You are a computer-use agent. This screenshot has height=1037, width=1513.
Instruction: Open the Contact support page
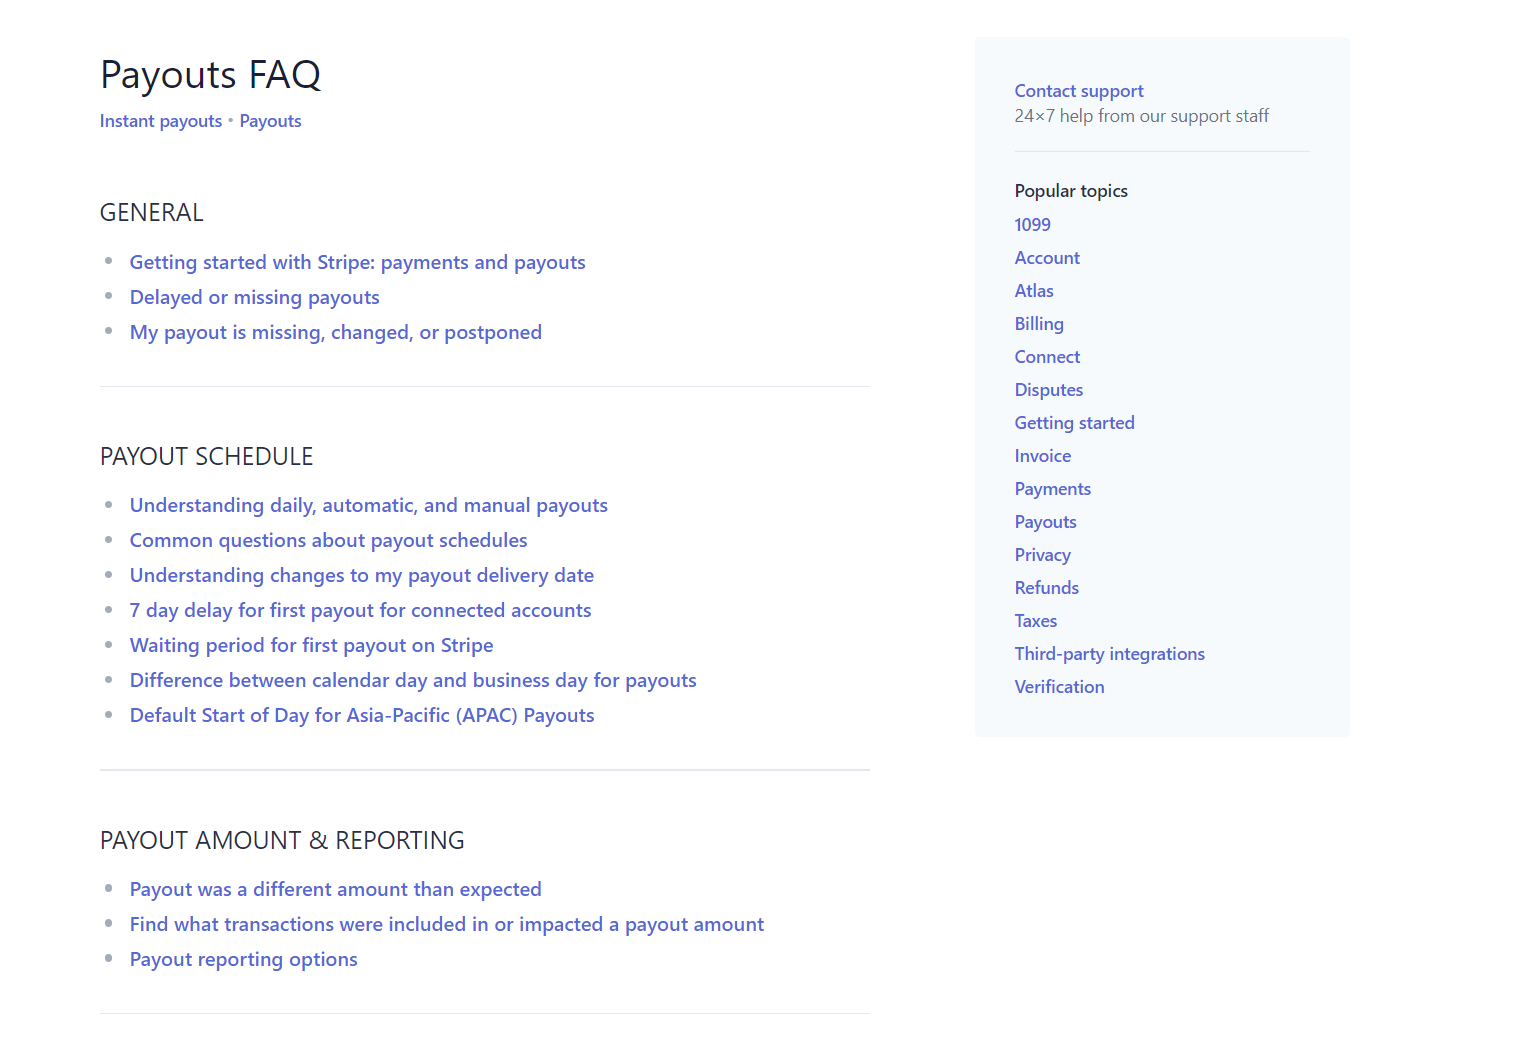[x=1078, y=90]
